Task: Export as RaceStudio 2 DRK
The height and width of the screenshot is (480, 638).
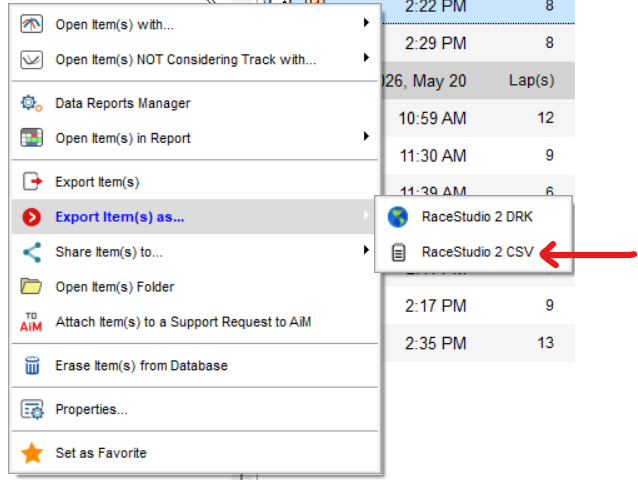Action: point(474,217)
